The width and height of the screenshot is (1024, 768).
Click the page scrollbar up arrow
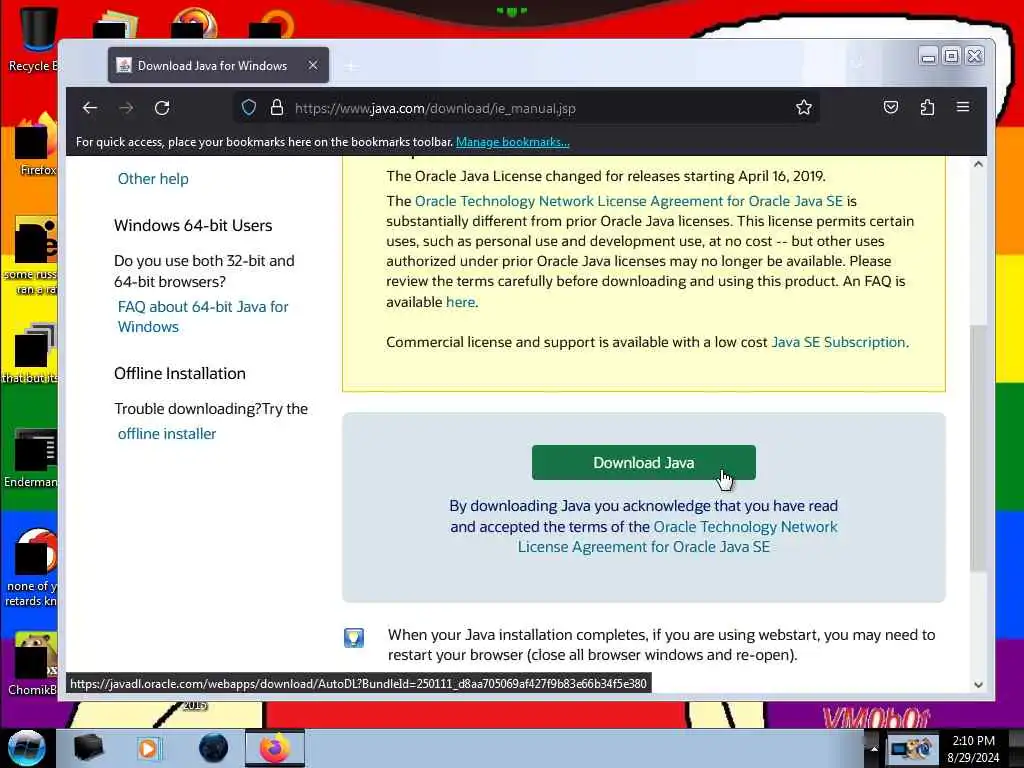pyautogui.click(x=978, y=165)
